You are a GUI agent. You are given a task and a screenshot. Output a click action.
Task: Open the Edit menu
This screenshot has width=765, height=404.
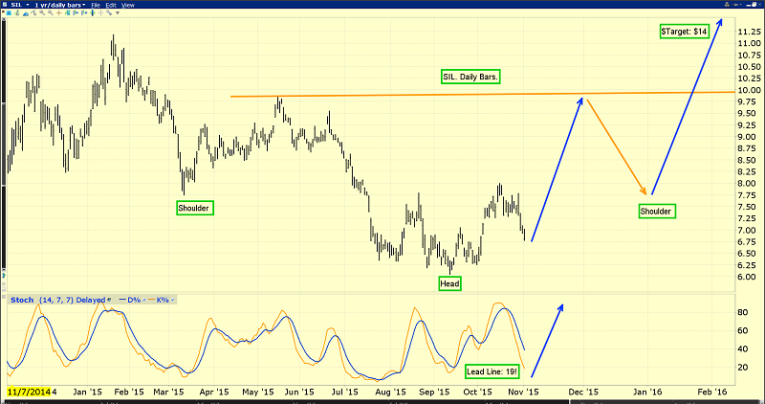[109, 5]
